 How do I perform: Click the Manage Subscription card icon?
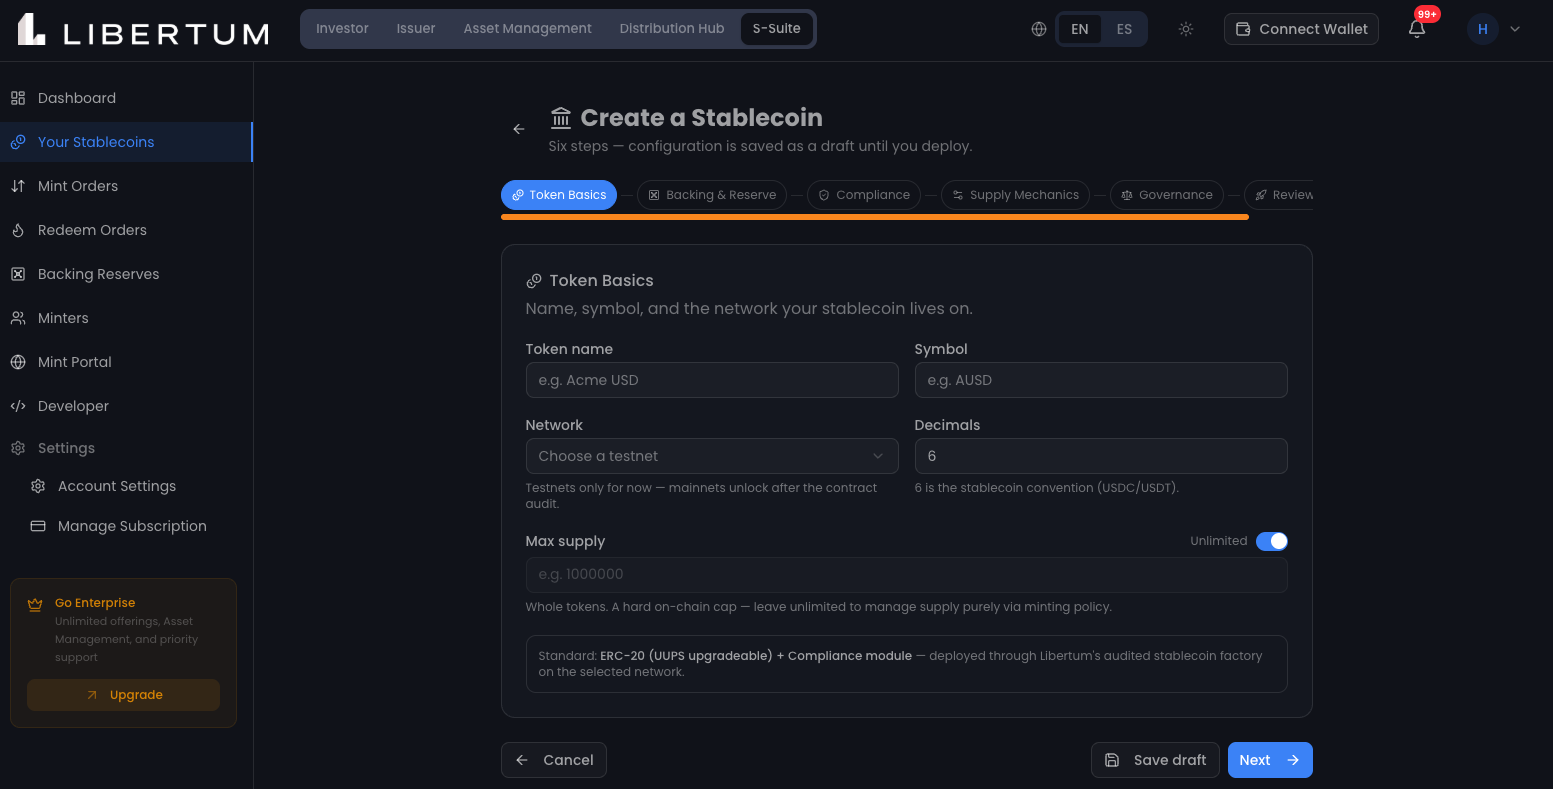[x=38, y=526]
